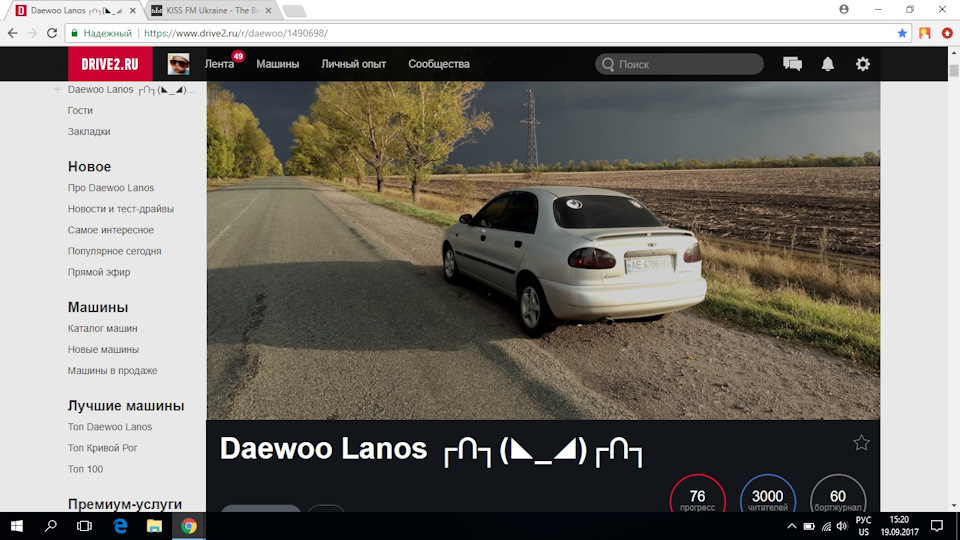
Task: Launch Microsoft Edge from taskbar
Action: (120, 526)
